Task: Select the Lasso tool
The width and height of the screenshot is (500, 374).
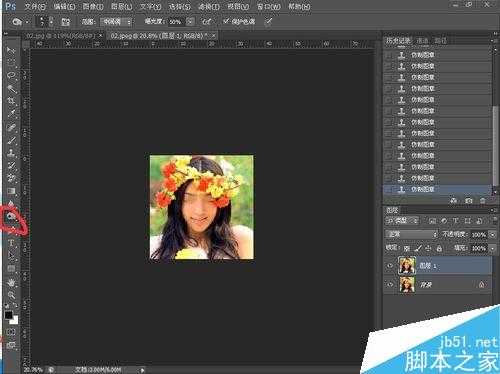Action: (x=11, y=75)
